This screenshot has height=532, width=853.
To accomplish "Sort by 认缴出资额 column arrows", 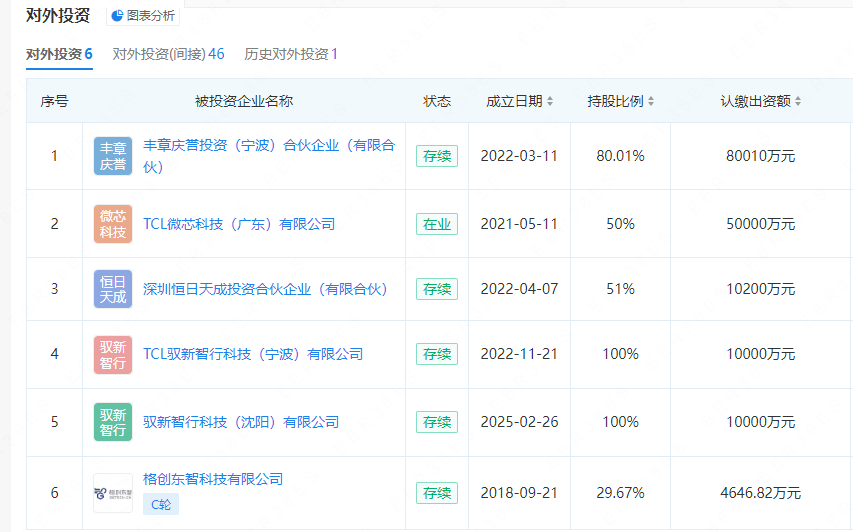I will tap(798, 102).
